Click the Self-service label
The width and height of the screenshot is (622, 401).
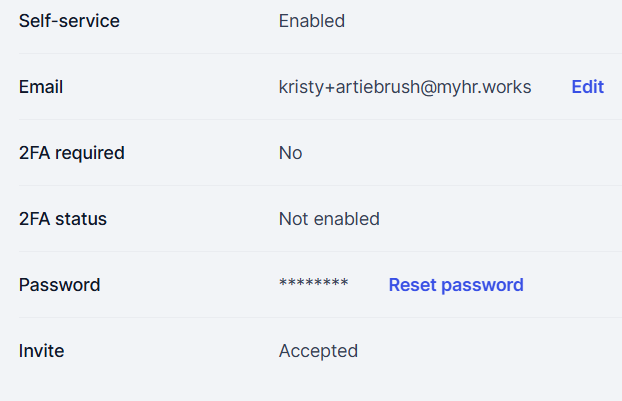69,21
